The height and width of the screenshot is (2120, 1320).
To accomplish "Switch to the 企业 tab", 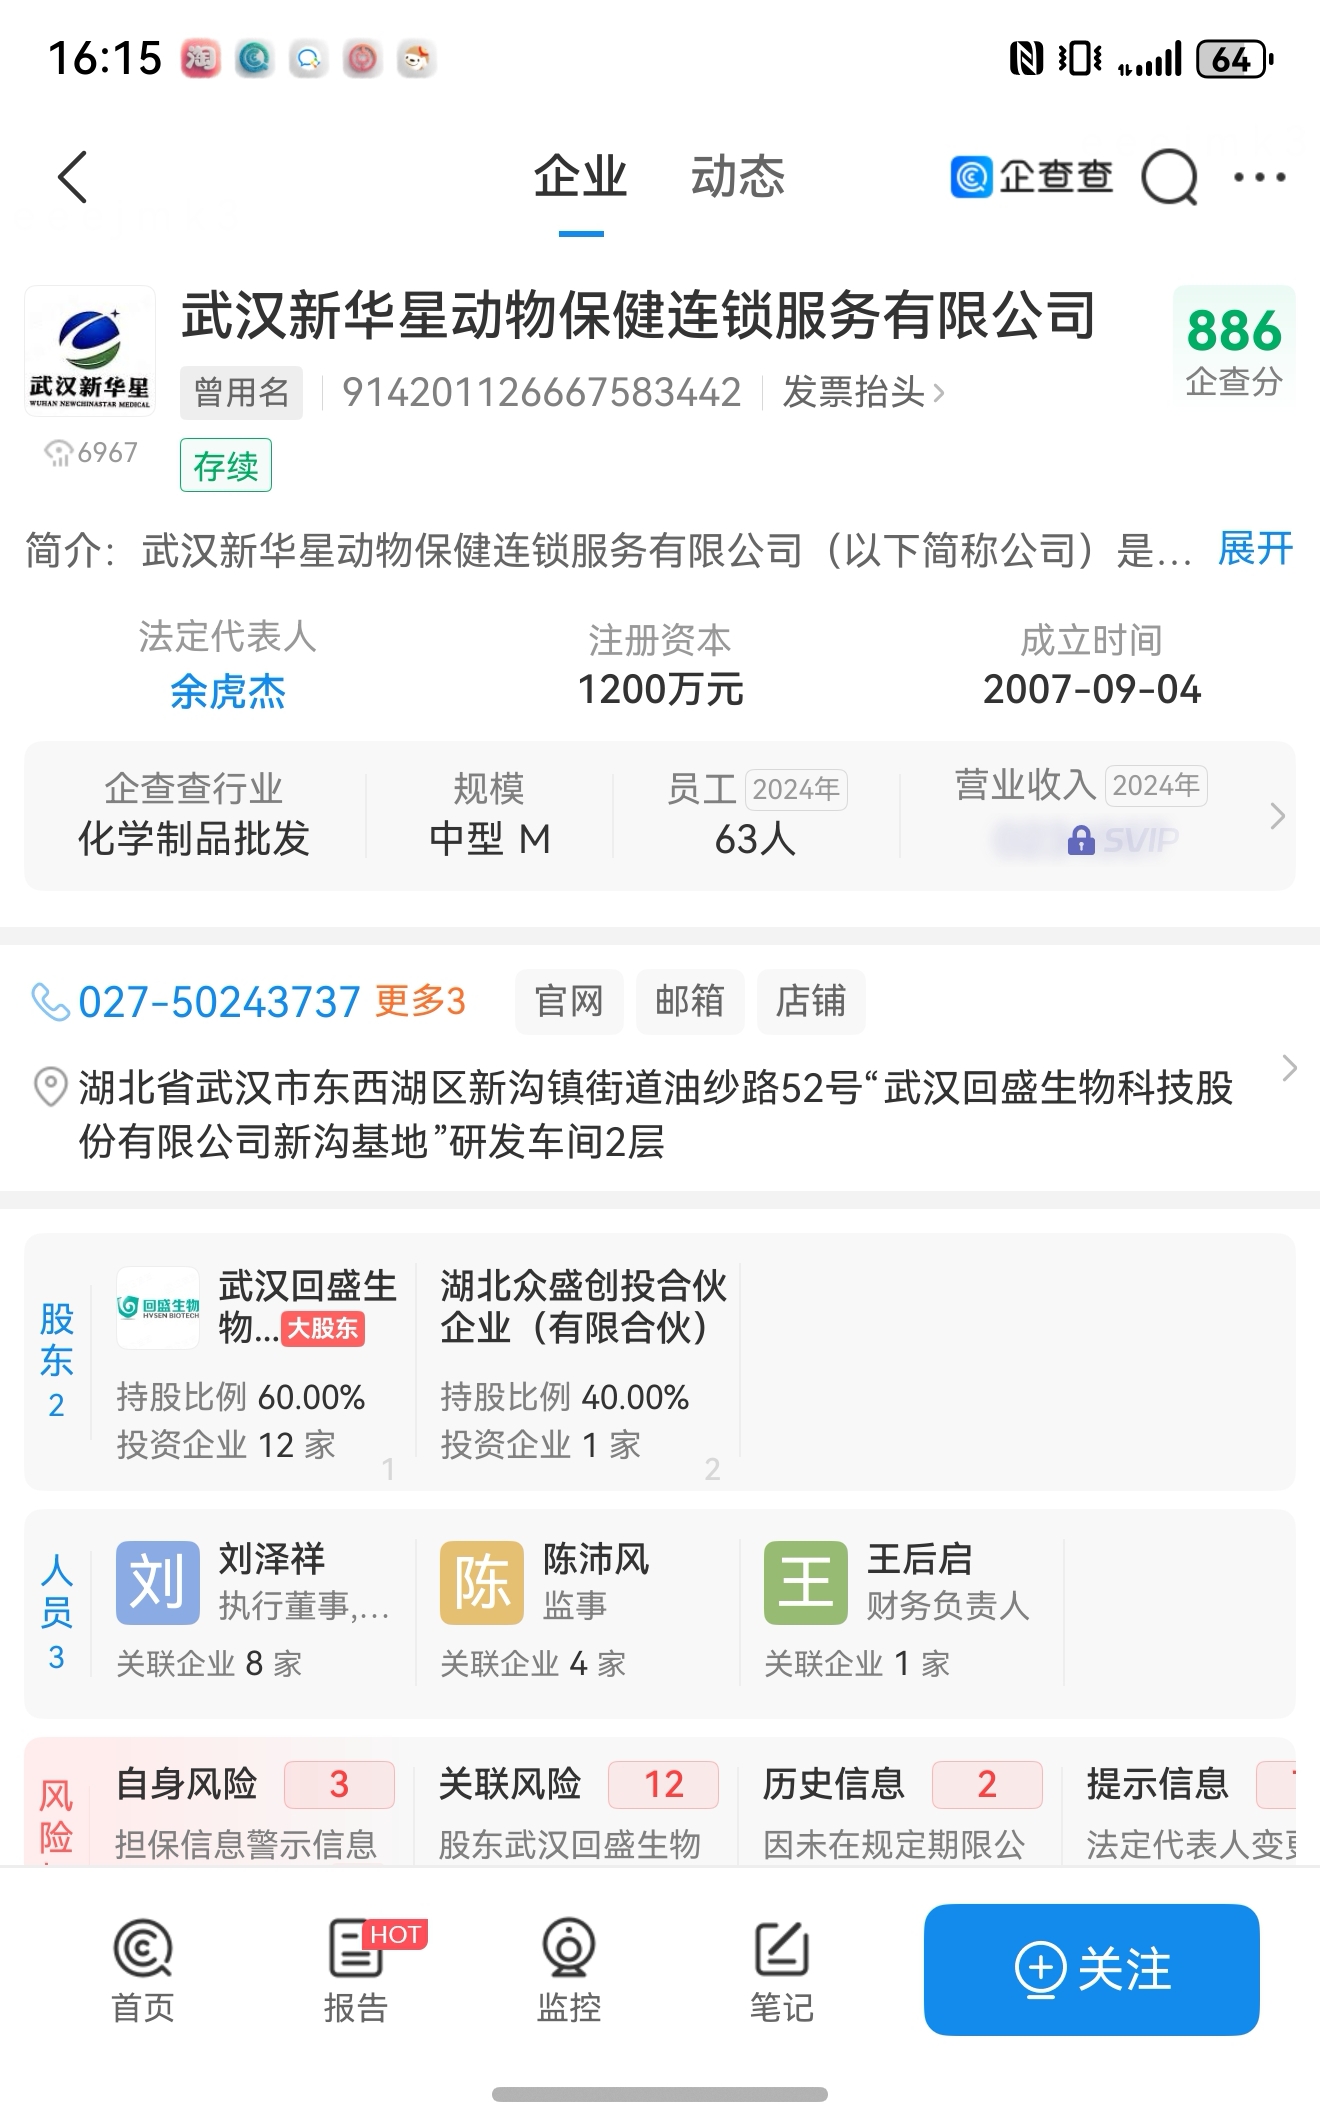I will click(580, 177).
